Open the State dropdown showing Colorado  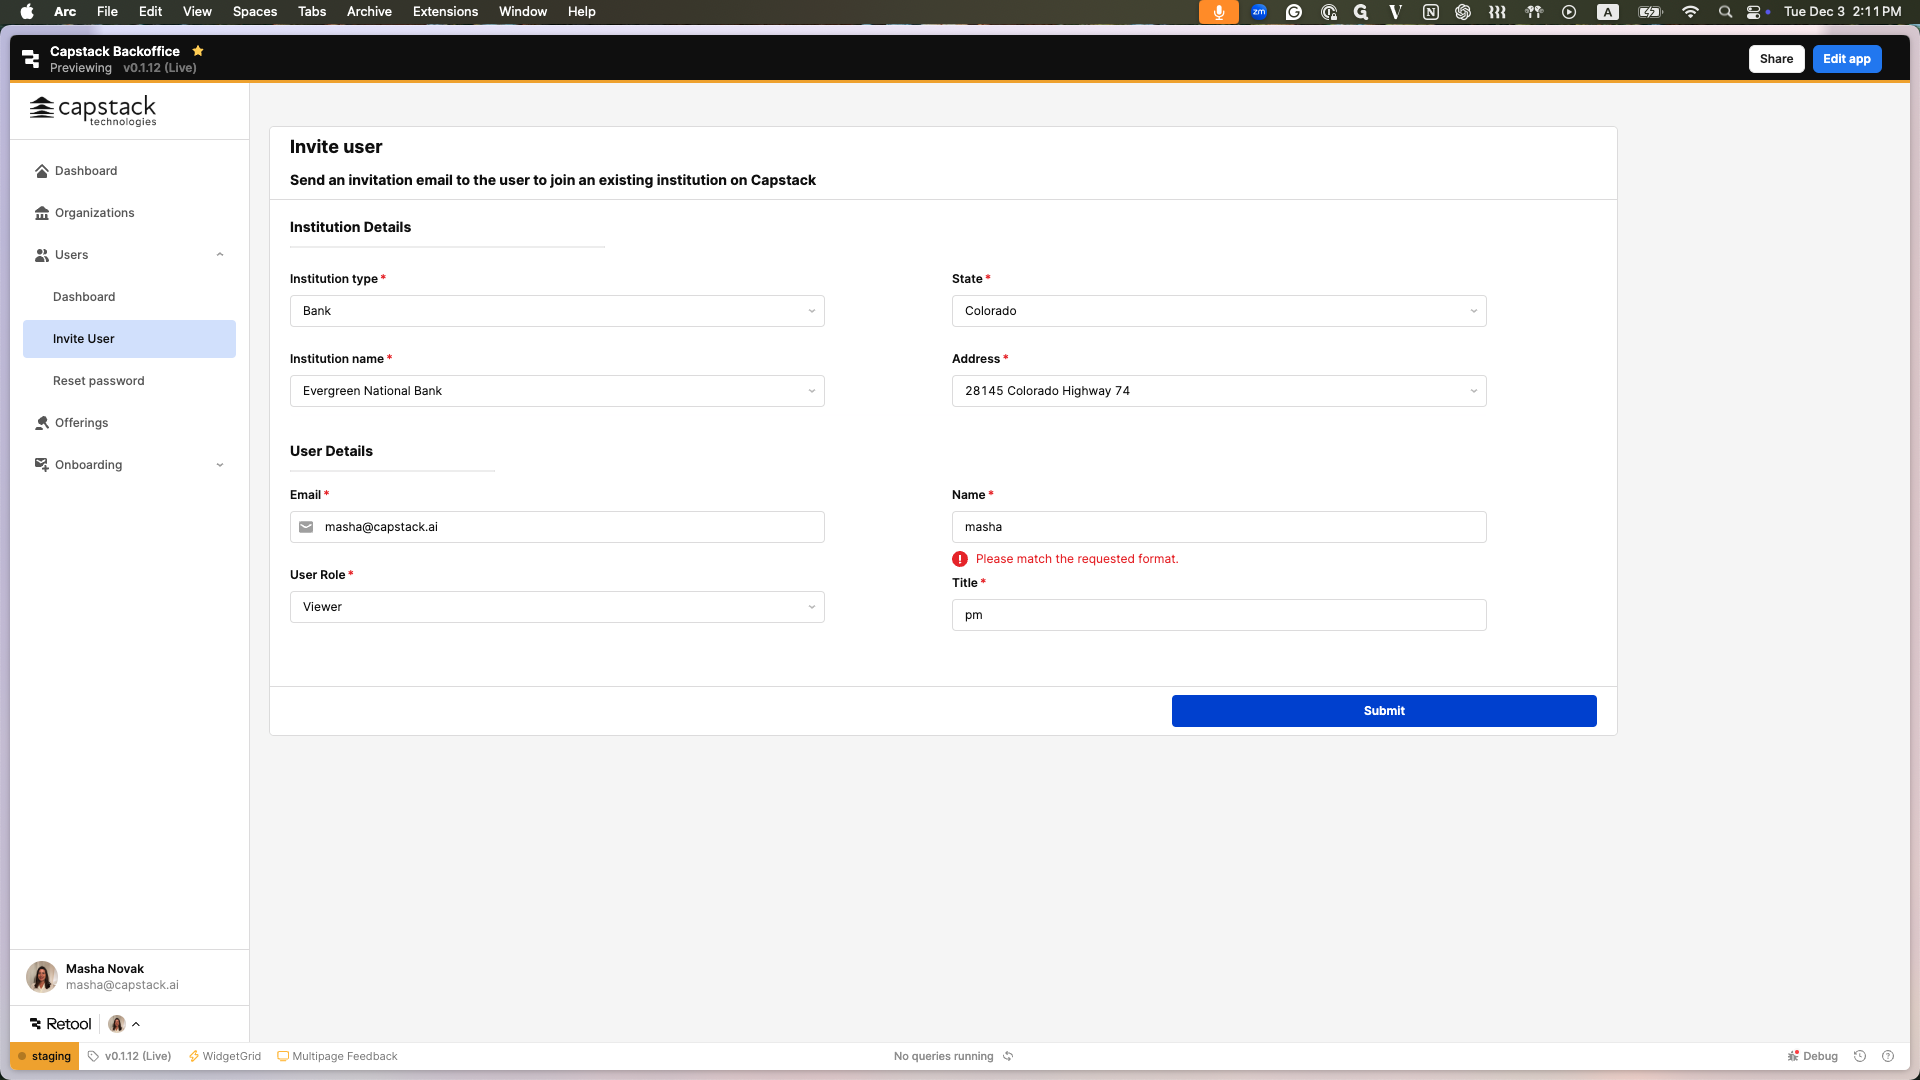pyautogui.click(x=1219, y=311)
